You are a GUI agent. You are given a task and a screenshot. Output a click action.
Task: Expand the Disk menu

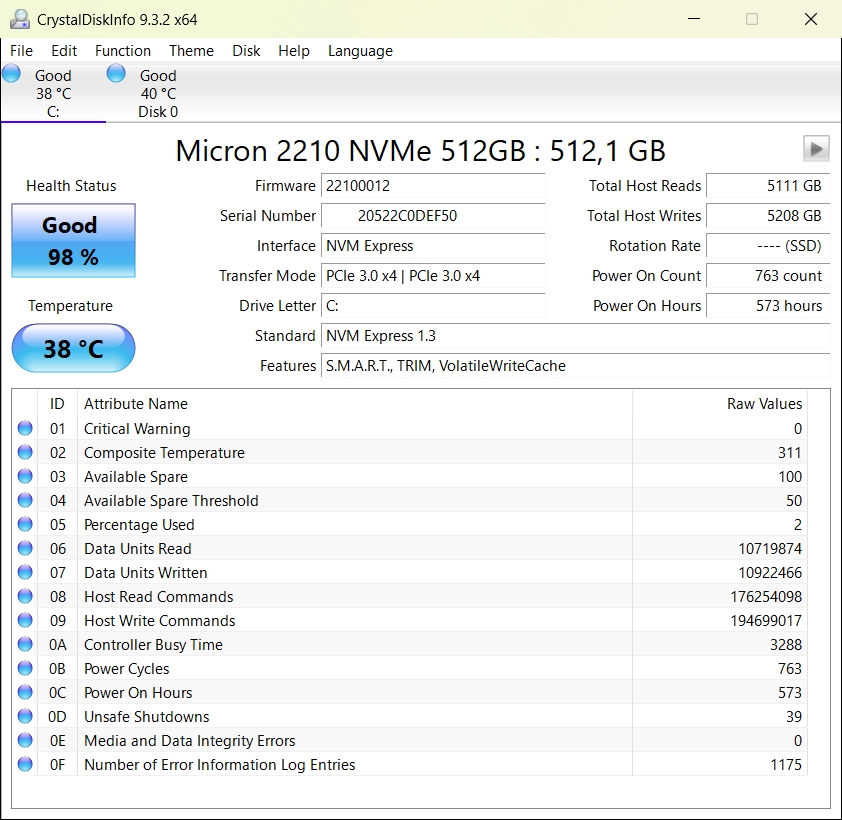[x=246, y=51]
